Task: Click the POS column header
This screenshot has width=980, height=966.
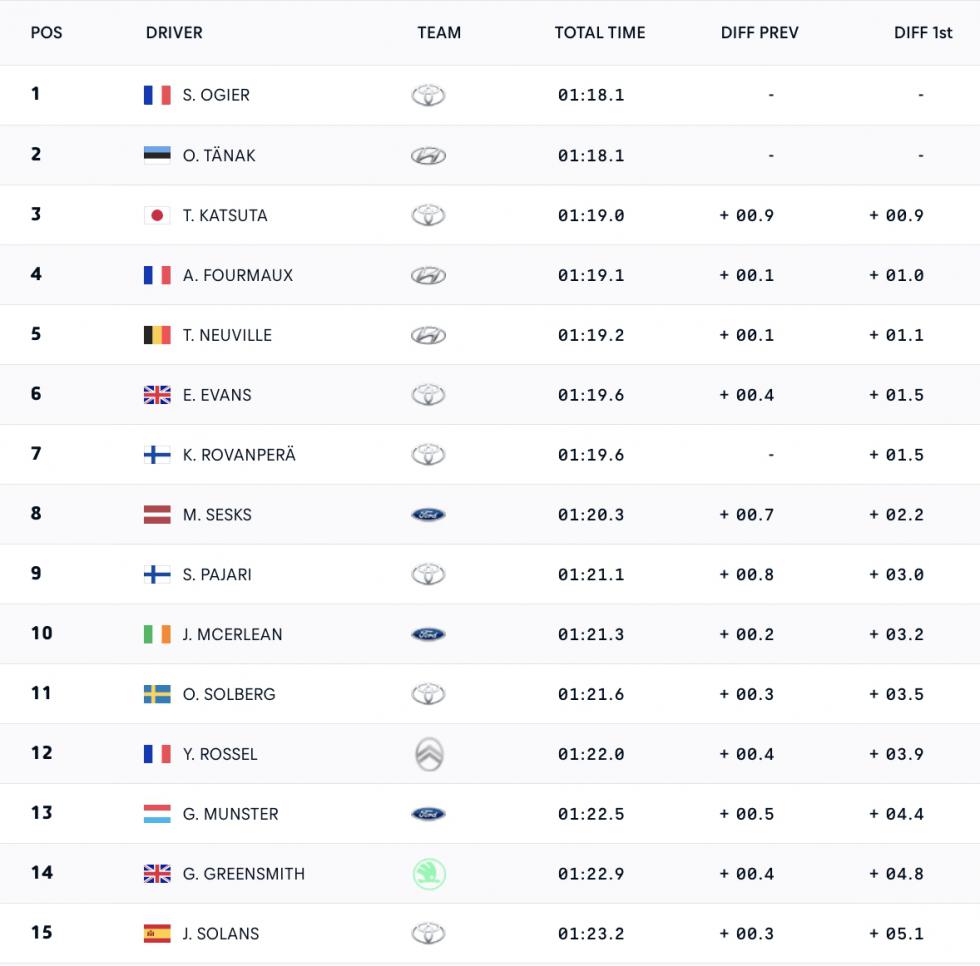Action: click(46, 32)
